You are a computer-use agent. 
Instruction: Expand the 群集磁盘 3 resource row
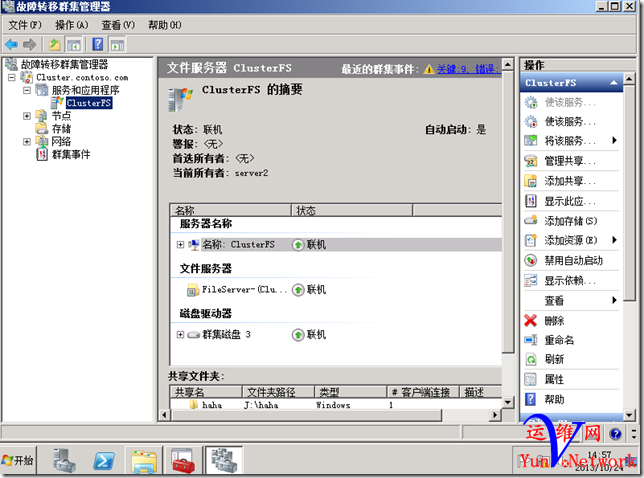(180, 335)
